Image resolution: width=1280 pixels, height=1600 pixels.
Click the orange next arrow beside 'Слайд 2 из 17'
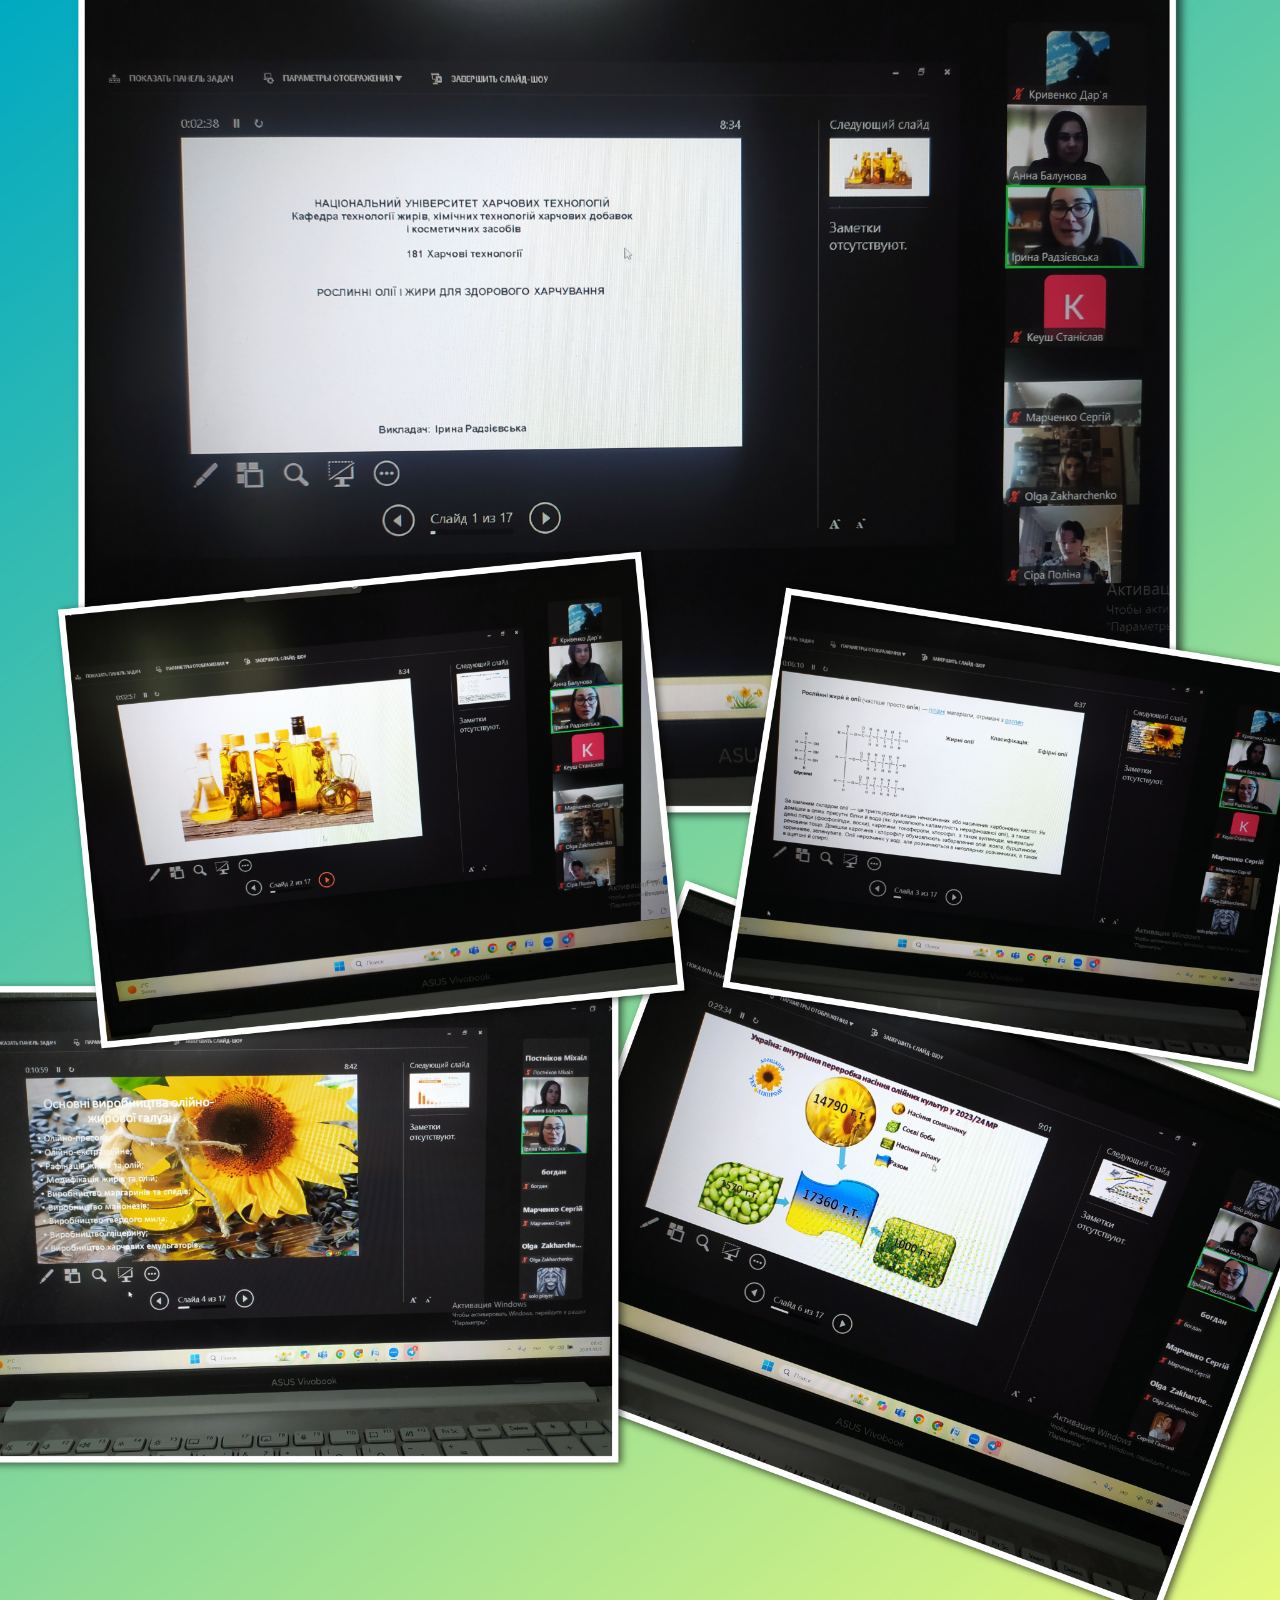click(326, 880)
